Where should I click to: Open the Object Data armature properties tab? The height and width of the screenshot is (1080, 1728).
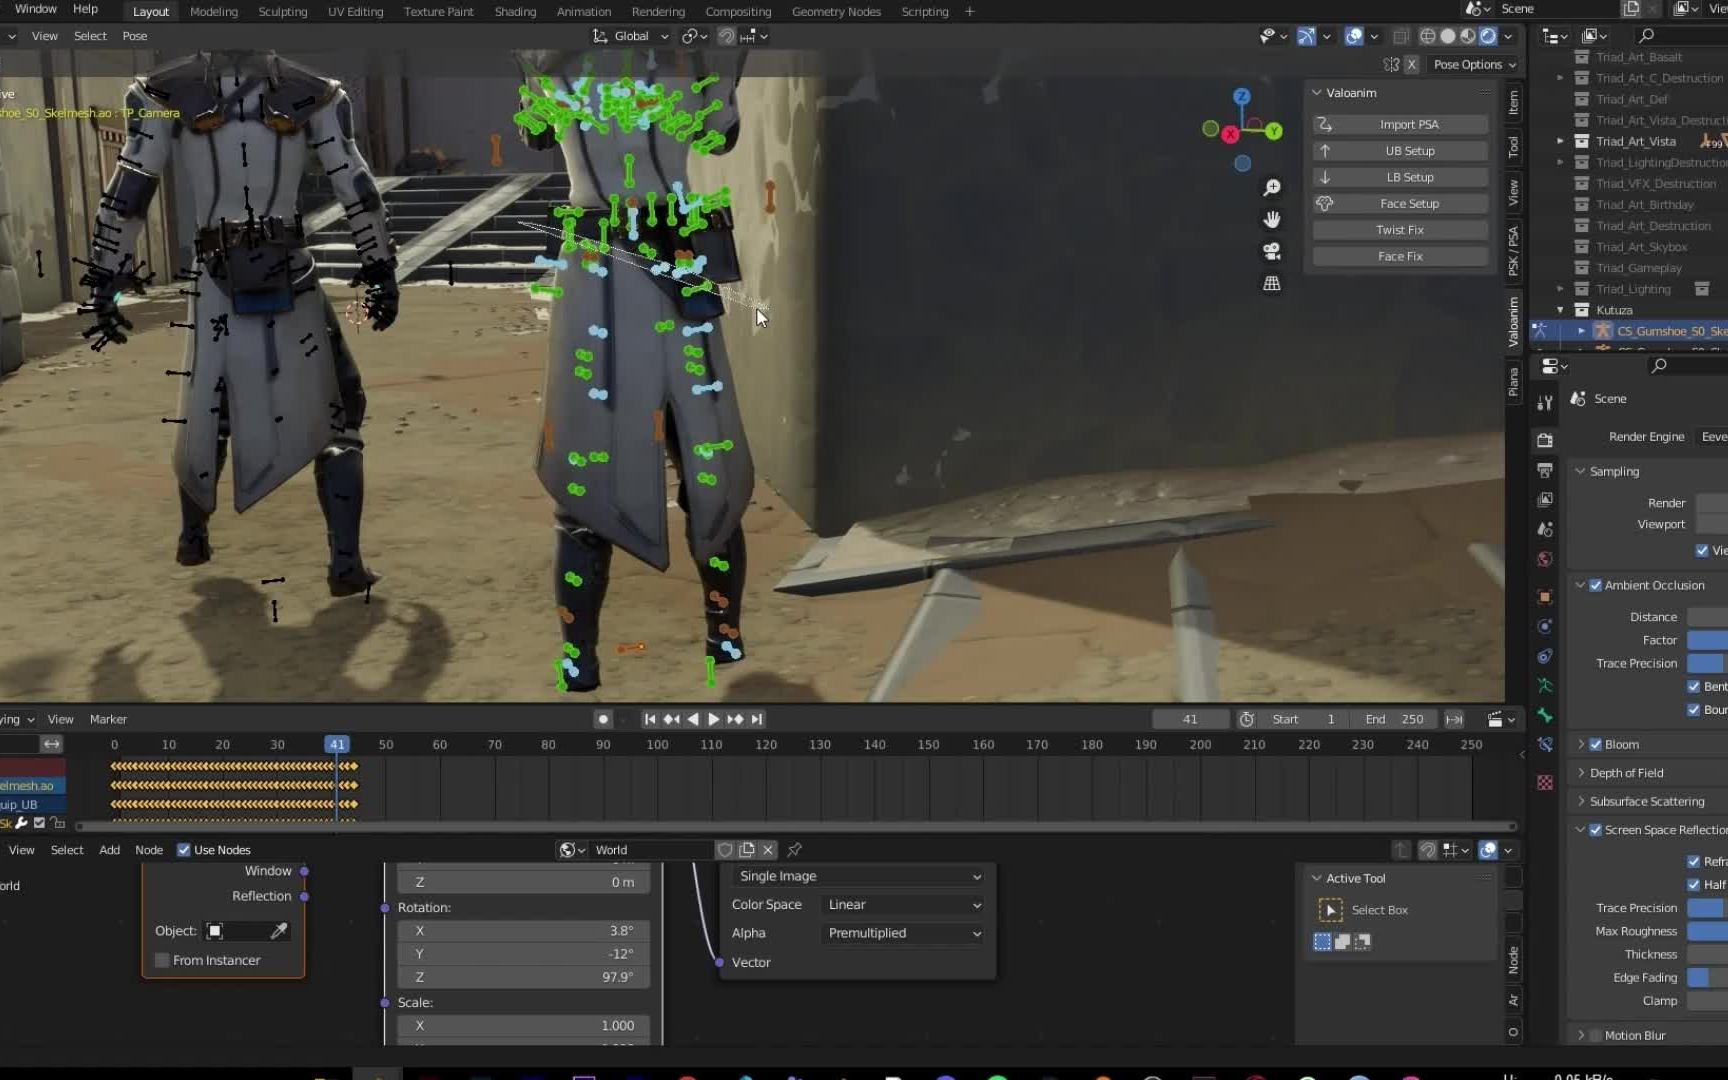tap(1545, 686)
